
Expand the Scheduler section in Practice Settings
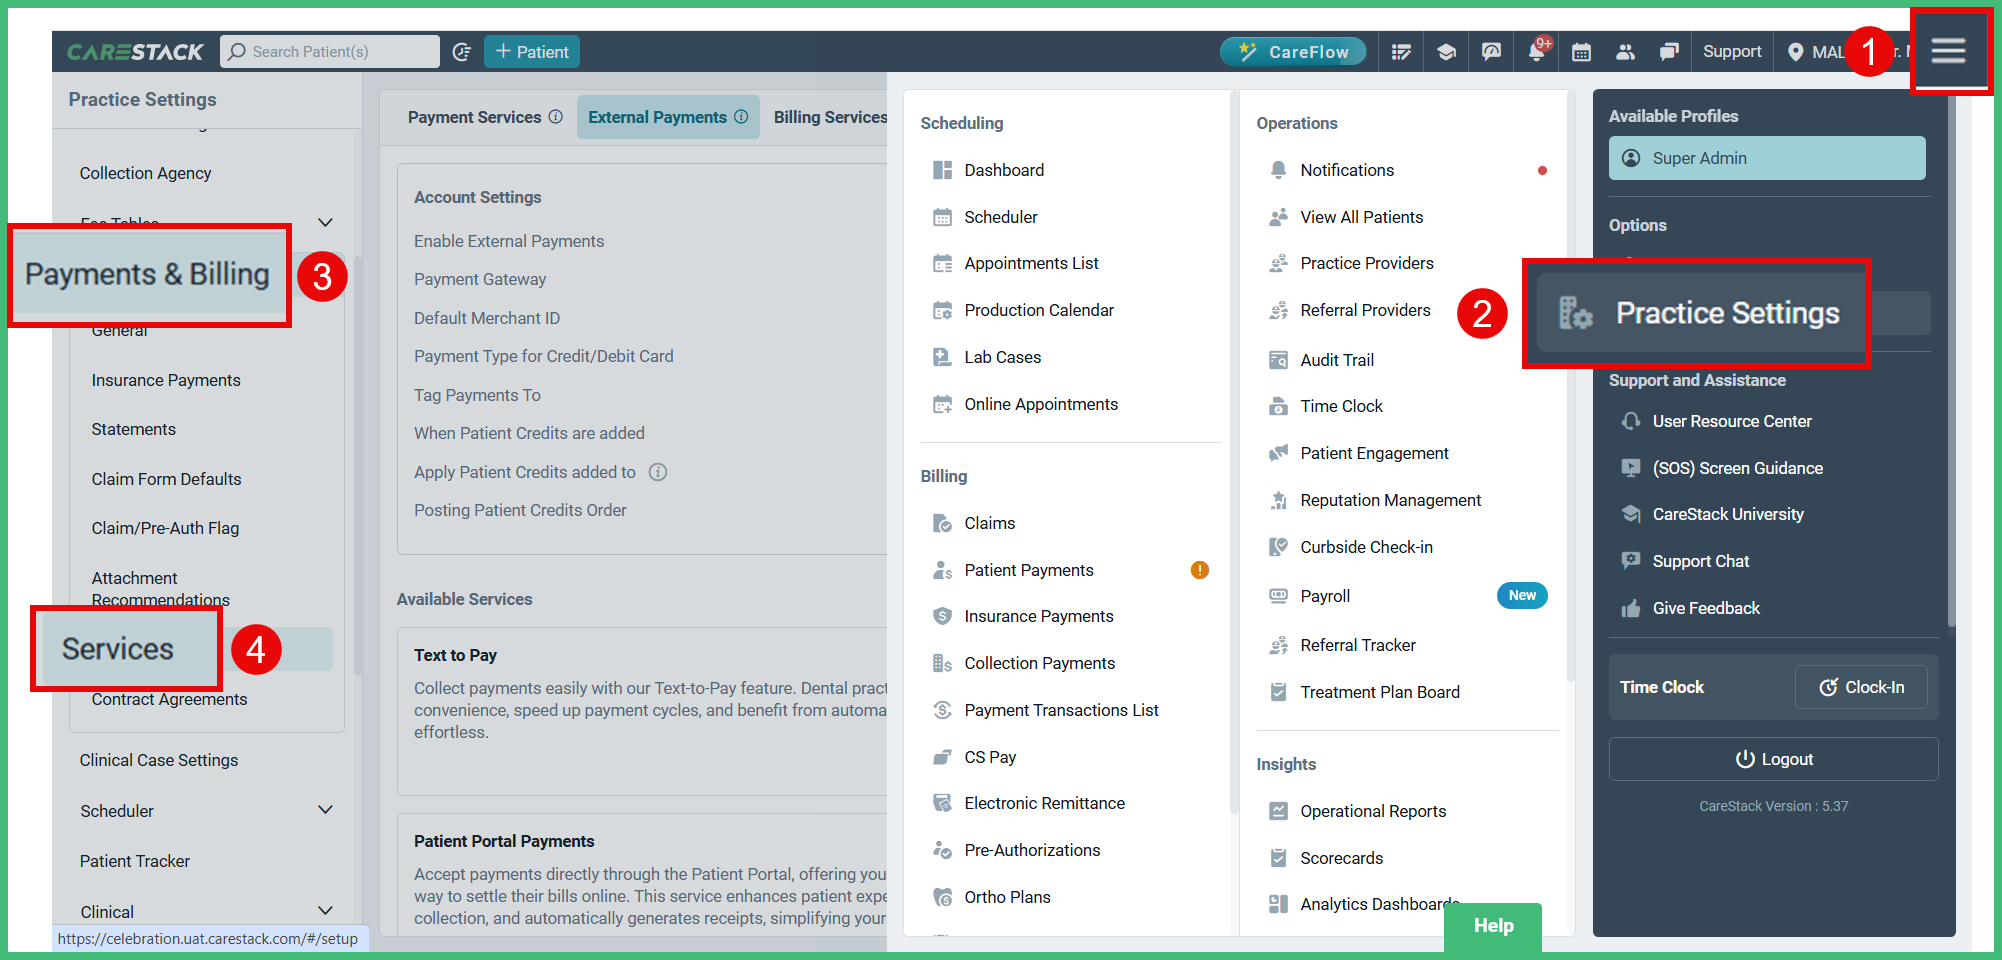point(325,810)
